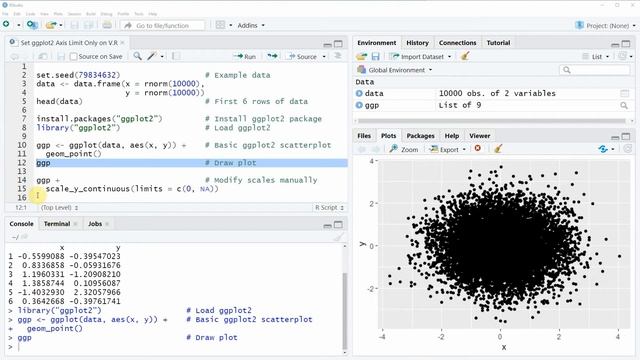Minimize the Console pane
640x360 pixels.
pyautogui.click(x=327, y=225)
